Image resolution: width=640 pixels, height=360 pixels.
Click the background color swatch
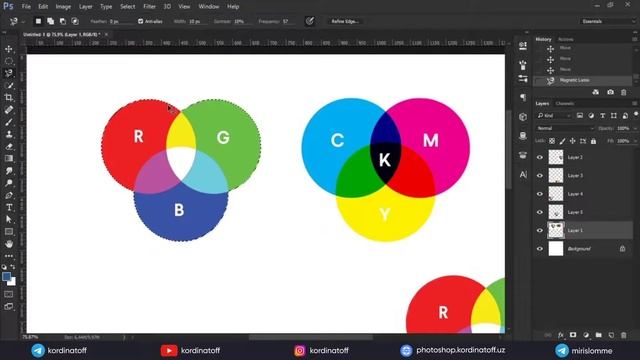tap(12, 282)
